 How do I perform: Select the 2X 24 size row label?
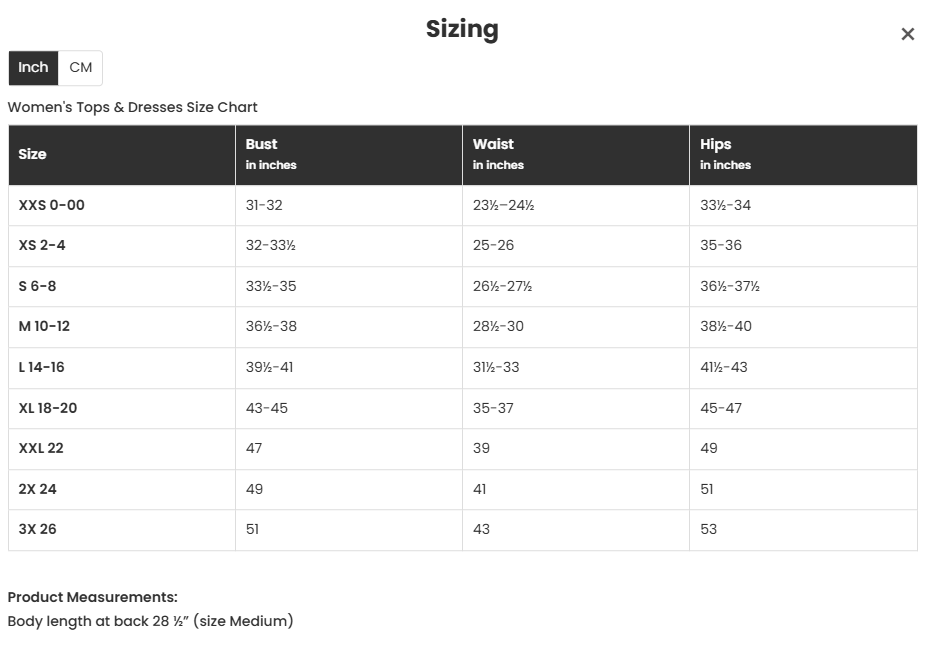tap(38, 489)
